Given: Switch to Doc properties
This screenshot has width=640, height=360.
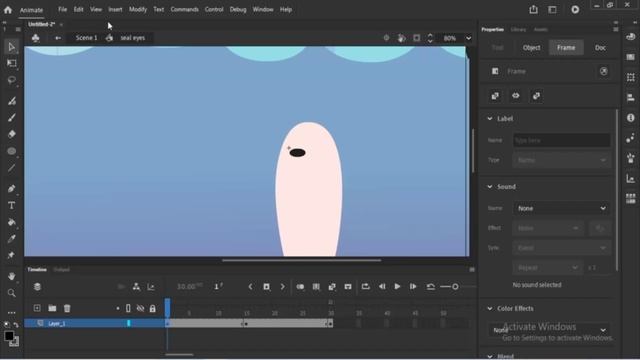Looking at the screenshot, I should [600, 48].
